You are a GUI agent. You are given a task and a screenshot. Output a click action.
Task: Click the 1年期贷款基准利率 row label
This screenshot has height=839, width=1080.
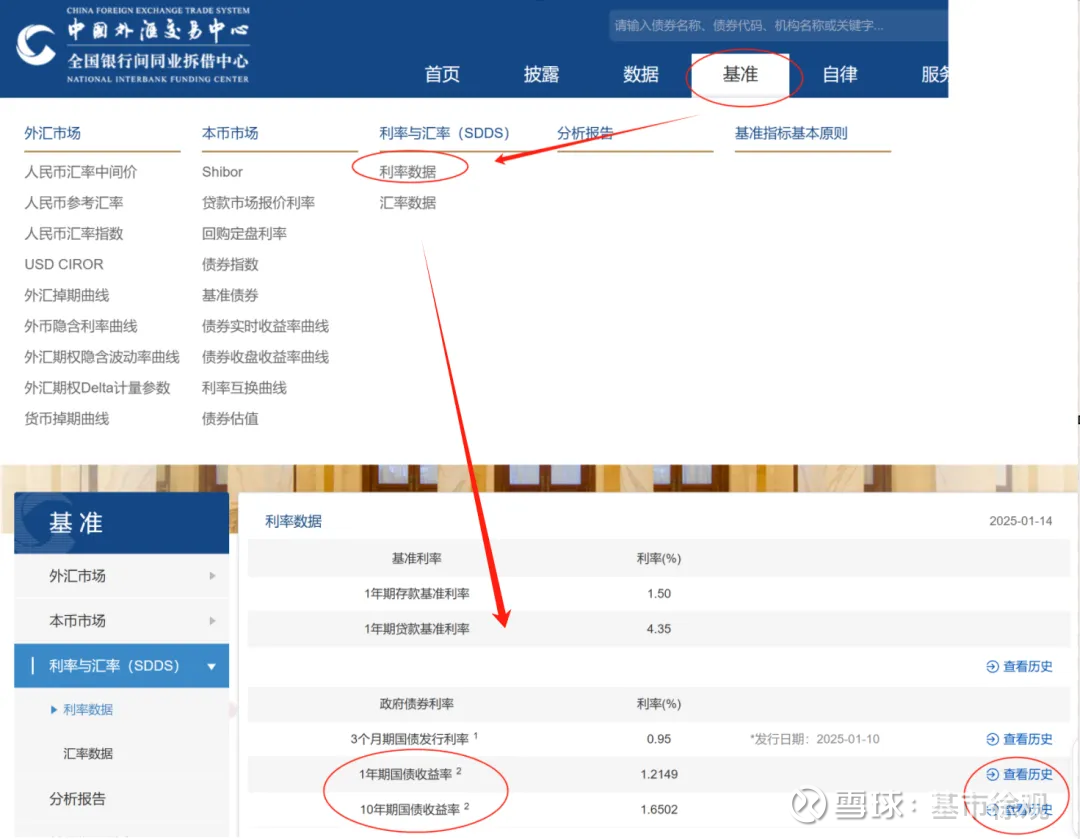pyautogui.click(x=417, y=629)
